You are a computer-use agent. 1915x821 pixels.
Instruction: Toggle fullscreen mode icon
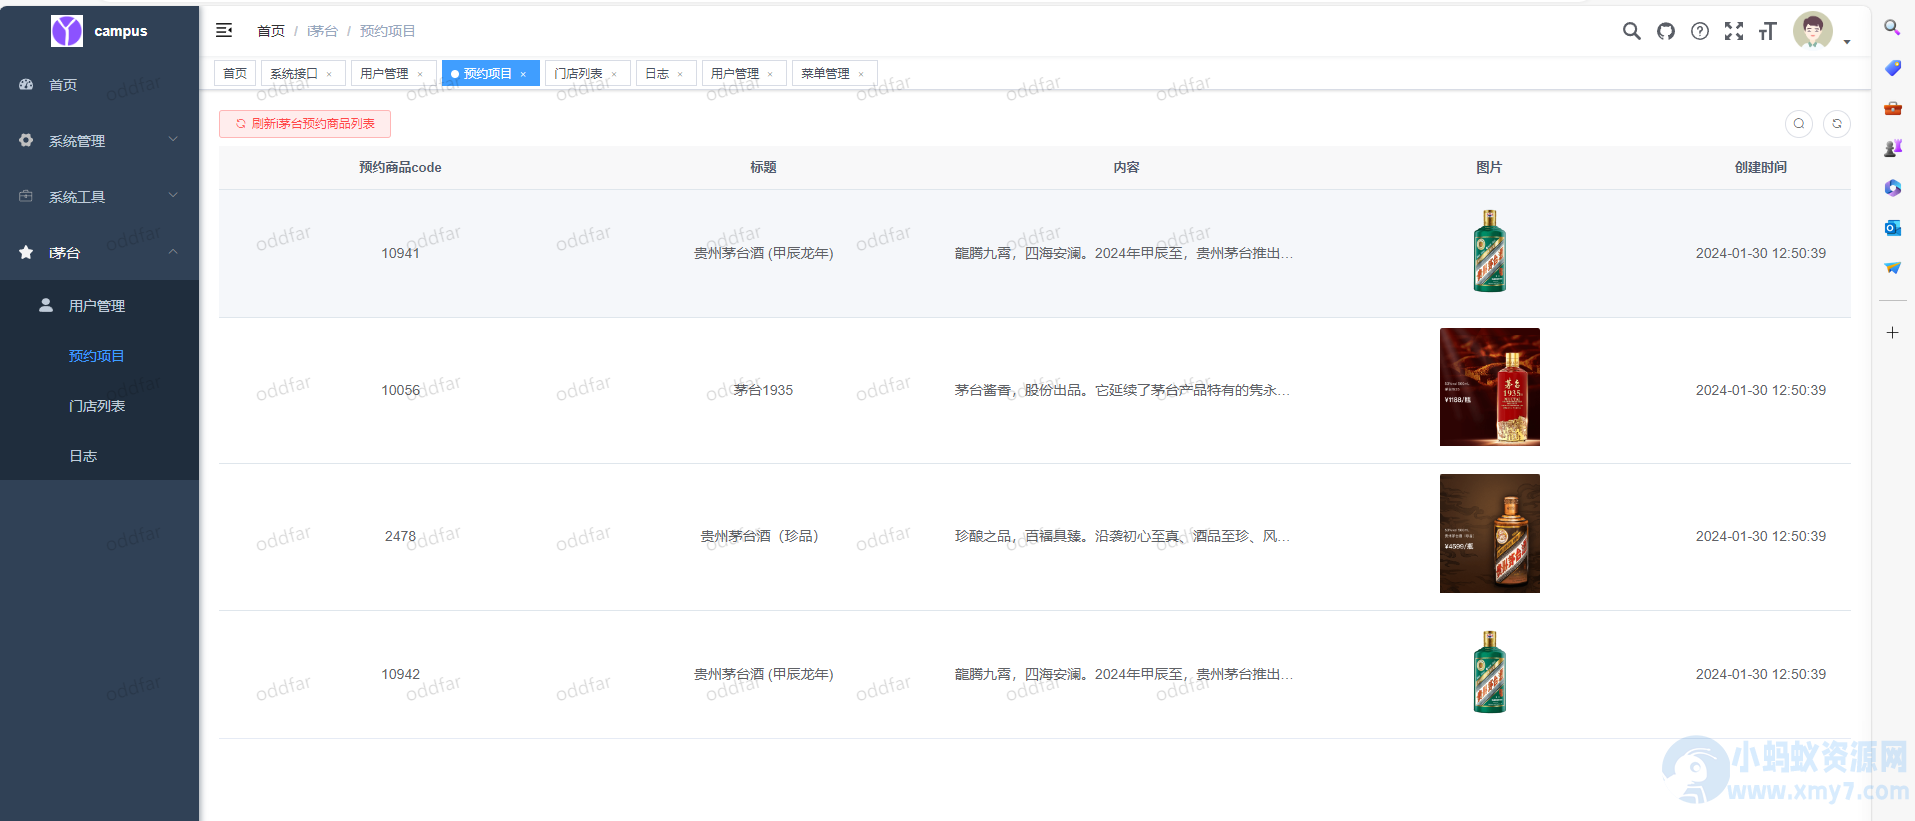pyautogui.click(x=1733, y=31)
